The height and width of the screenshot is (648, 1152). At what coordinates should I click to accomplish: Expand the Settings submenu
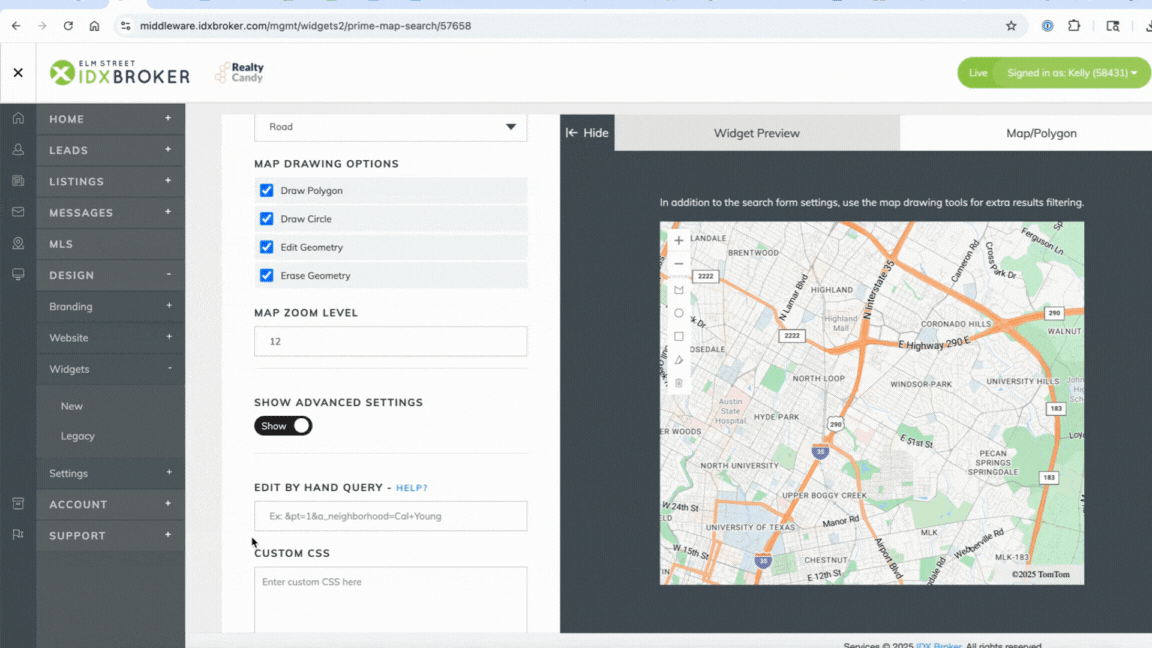point(168,472)
